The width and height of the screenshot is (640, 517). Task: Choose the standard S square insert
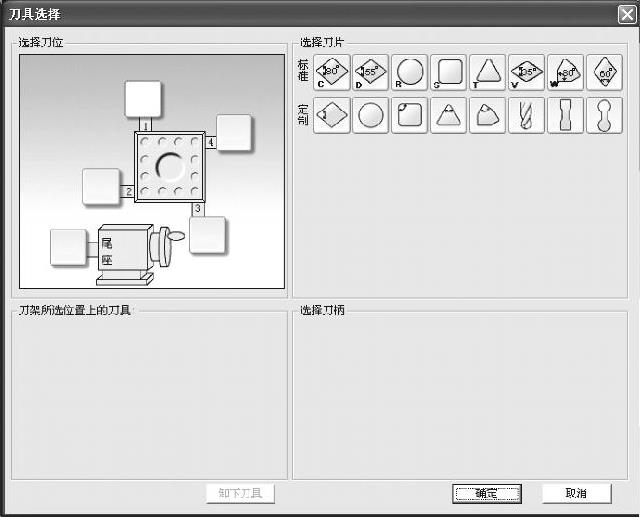(x=449, y=72)
